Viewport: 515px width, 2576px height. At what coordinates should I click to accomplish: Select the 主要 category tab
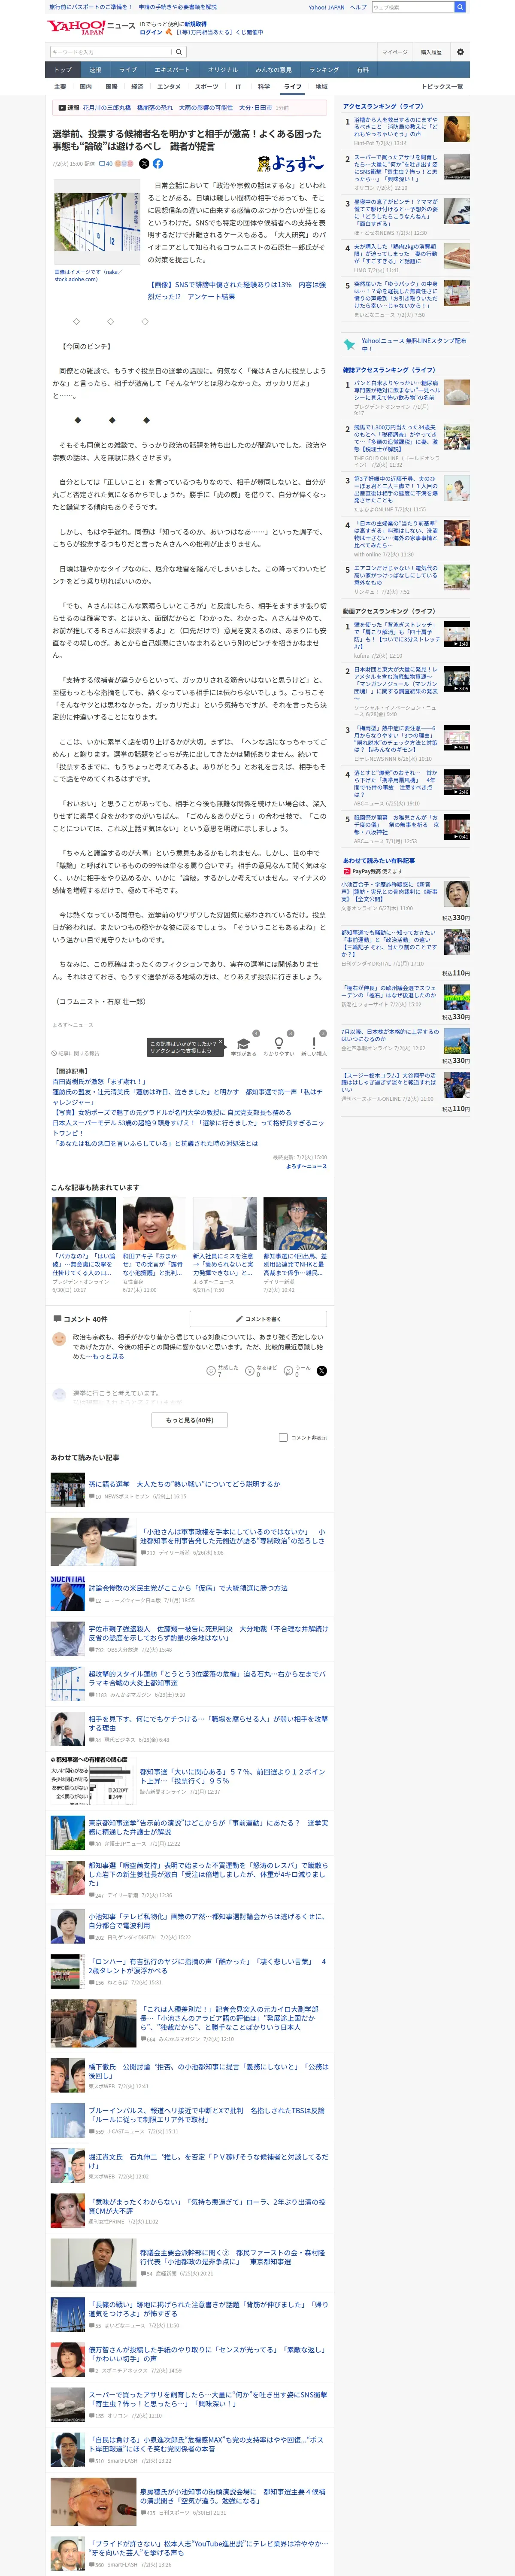tap(60, 87)
